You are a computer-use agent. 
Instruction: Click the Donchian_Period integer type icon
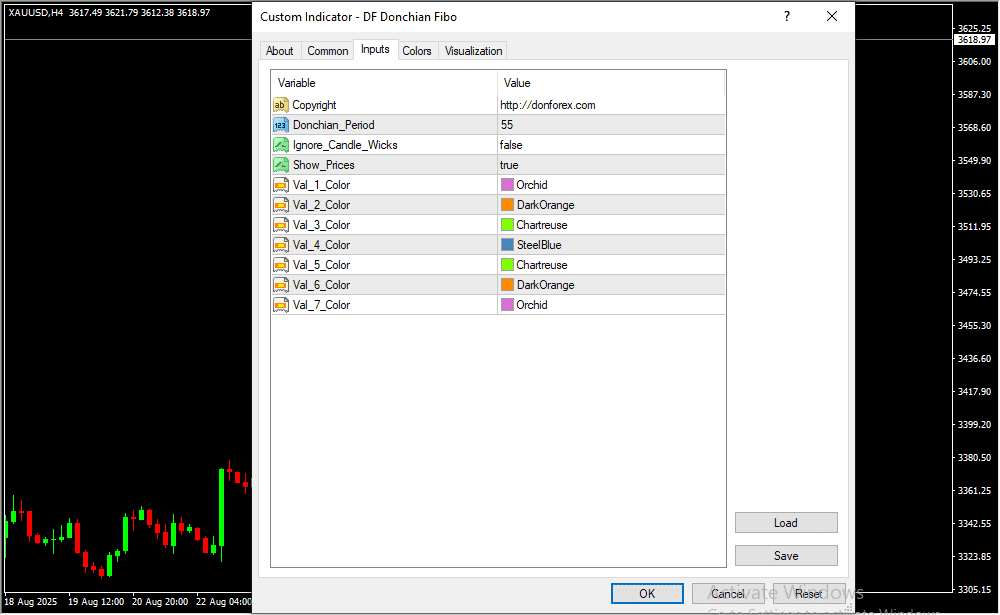click(281, 125)
